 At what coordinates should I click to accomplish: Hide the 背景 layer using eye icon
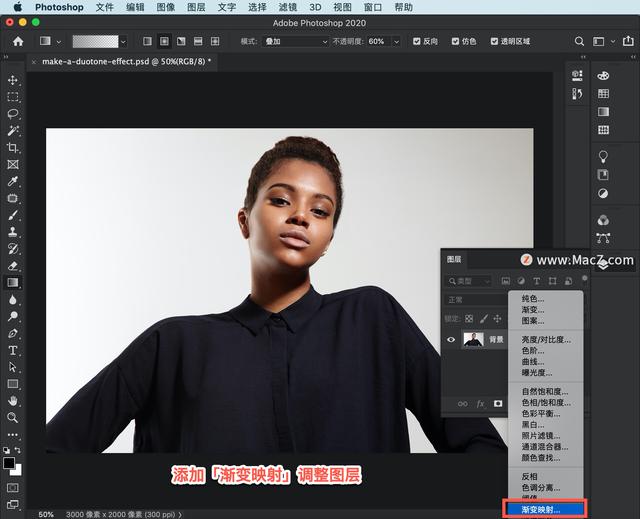[451, 340]
